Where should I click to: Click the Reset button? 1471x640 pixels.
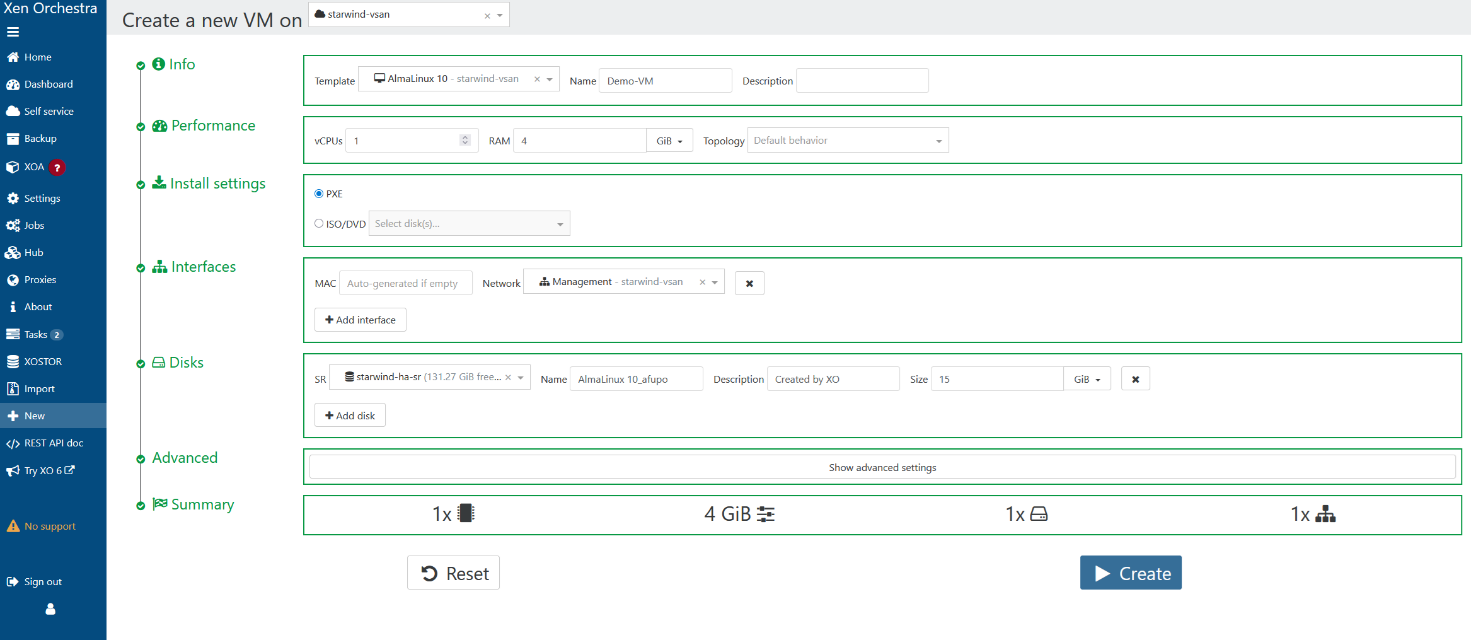(x=454, y=573)
